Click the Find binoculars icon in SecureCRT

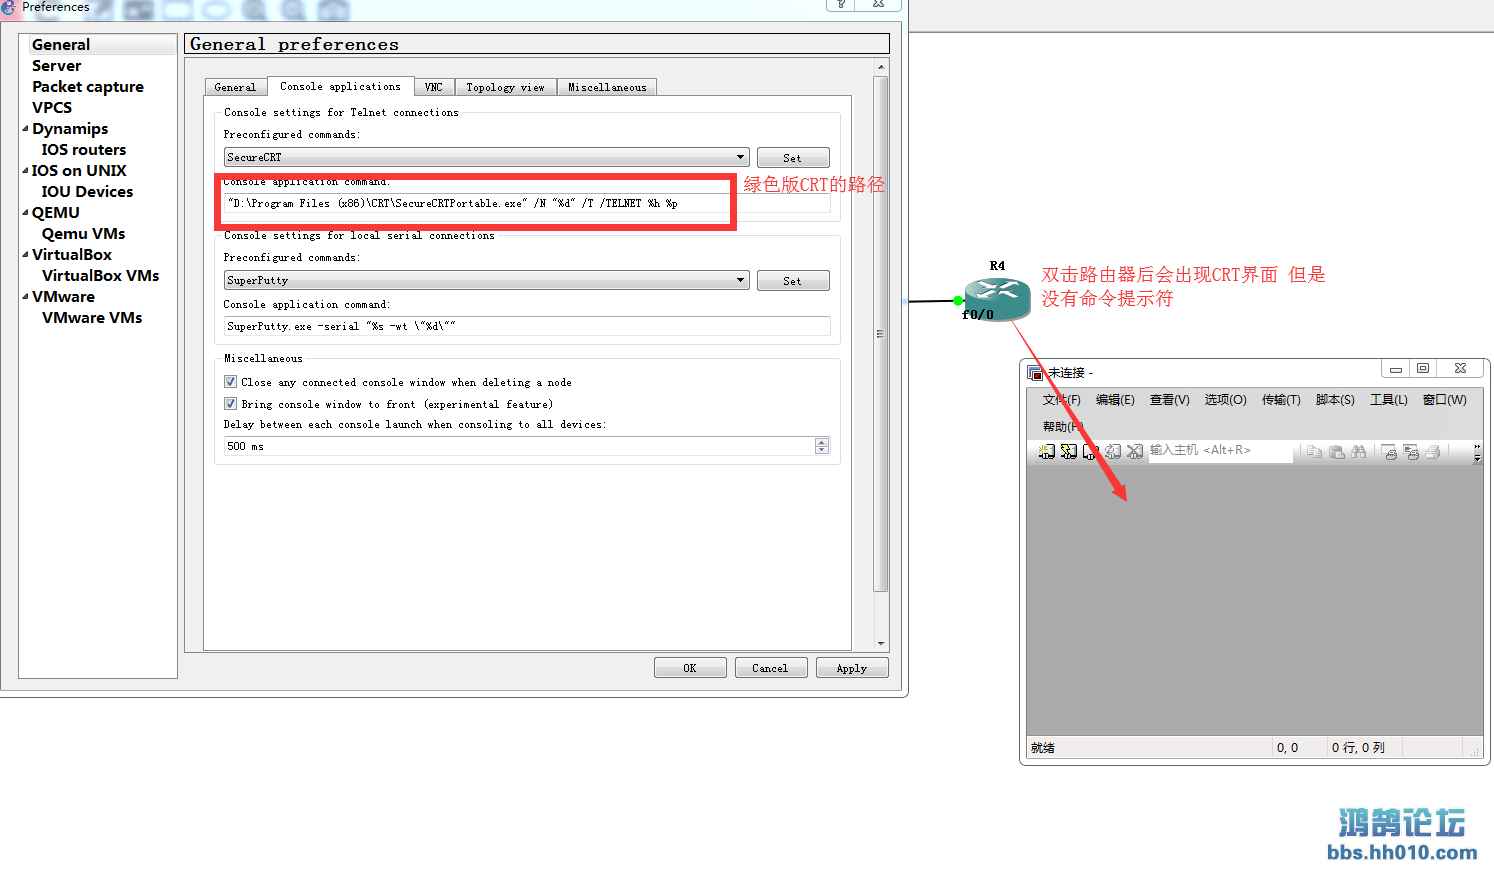point(1358,452)
